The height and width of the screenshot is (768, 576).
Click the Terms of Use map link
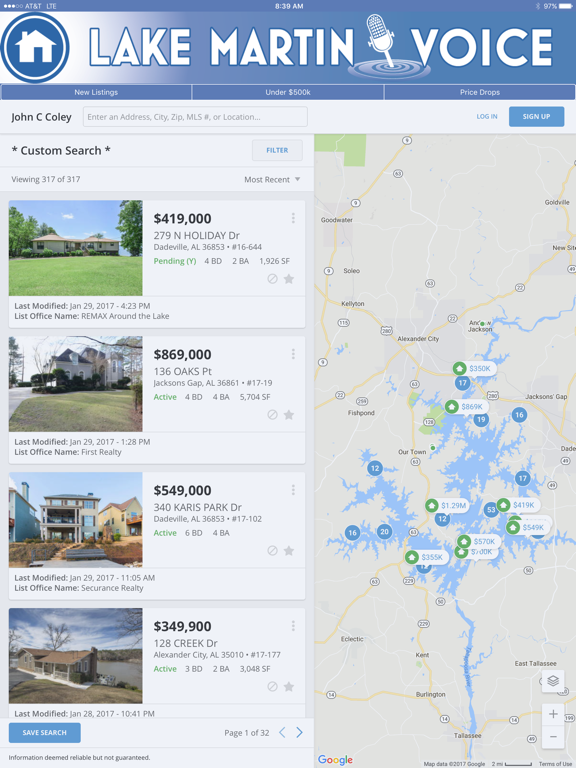tap(555, 764)
